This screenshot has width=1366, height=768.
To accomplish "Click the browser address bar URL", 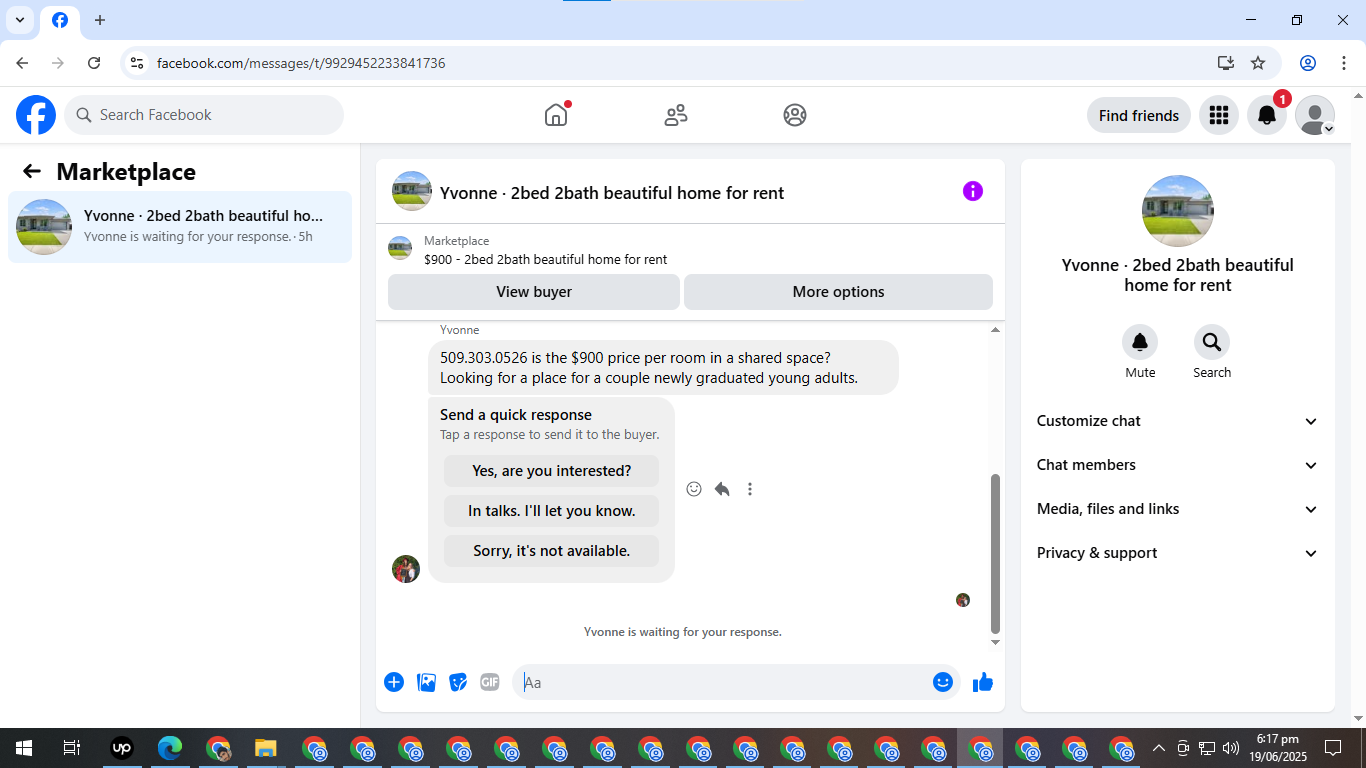I will 301,63.
